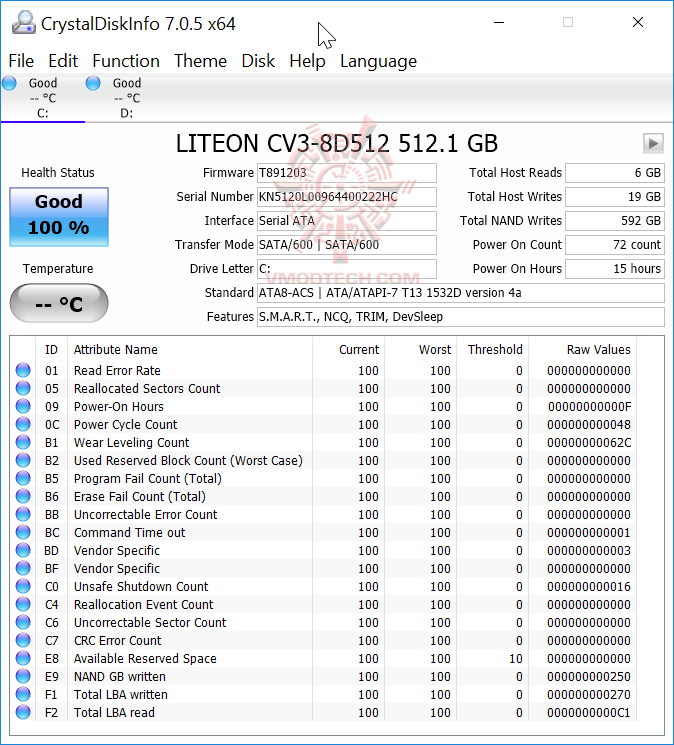Image resolution: width=674 pixels, height=745 pixels.
Task: Click the Worst column header
Action: point(421,350)
